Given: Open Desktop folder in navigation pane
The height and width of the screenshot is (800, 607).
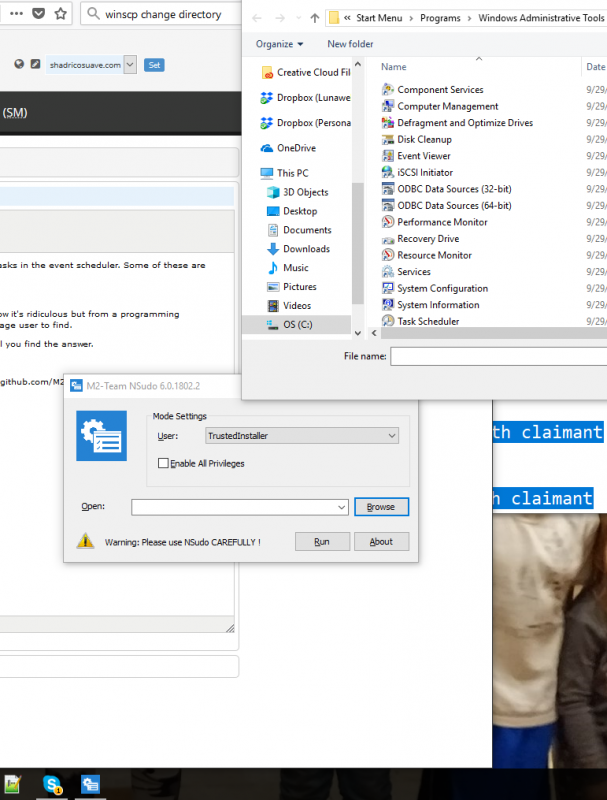Looking at the screenshot, I should (x=292, y=211).
